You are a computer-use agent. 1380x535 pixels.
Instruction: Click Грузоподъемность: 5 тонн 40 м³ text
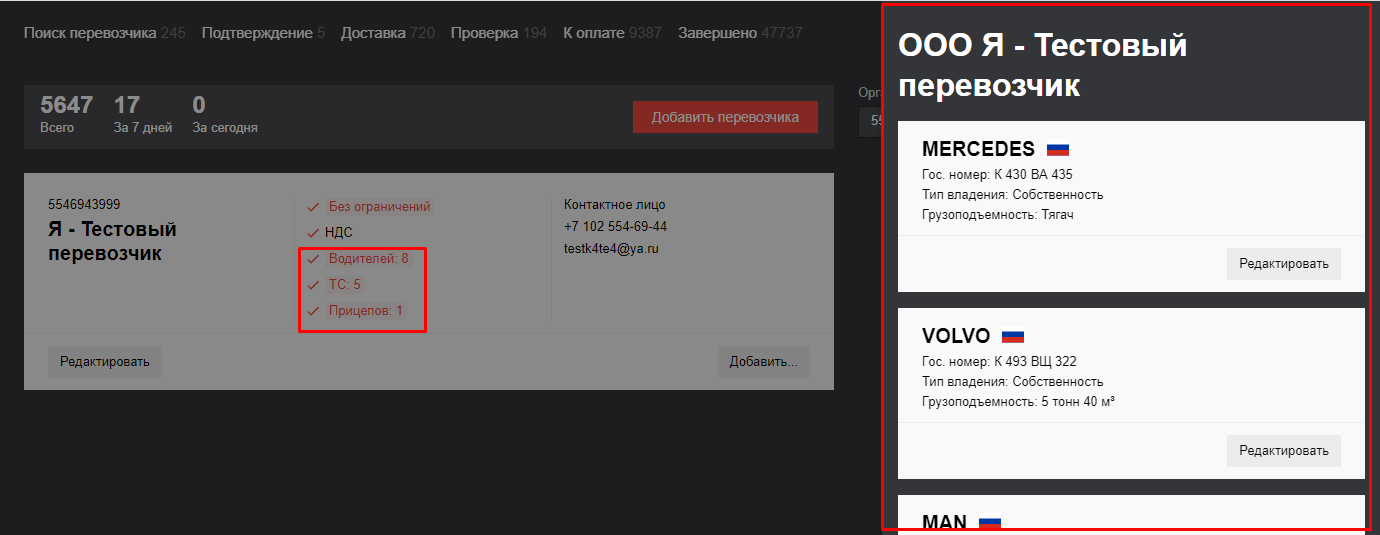point(1018,401)
